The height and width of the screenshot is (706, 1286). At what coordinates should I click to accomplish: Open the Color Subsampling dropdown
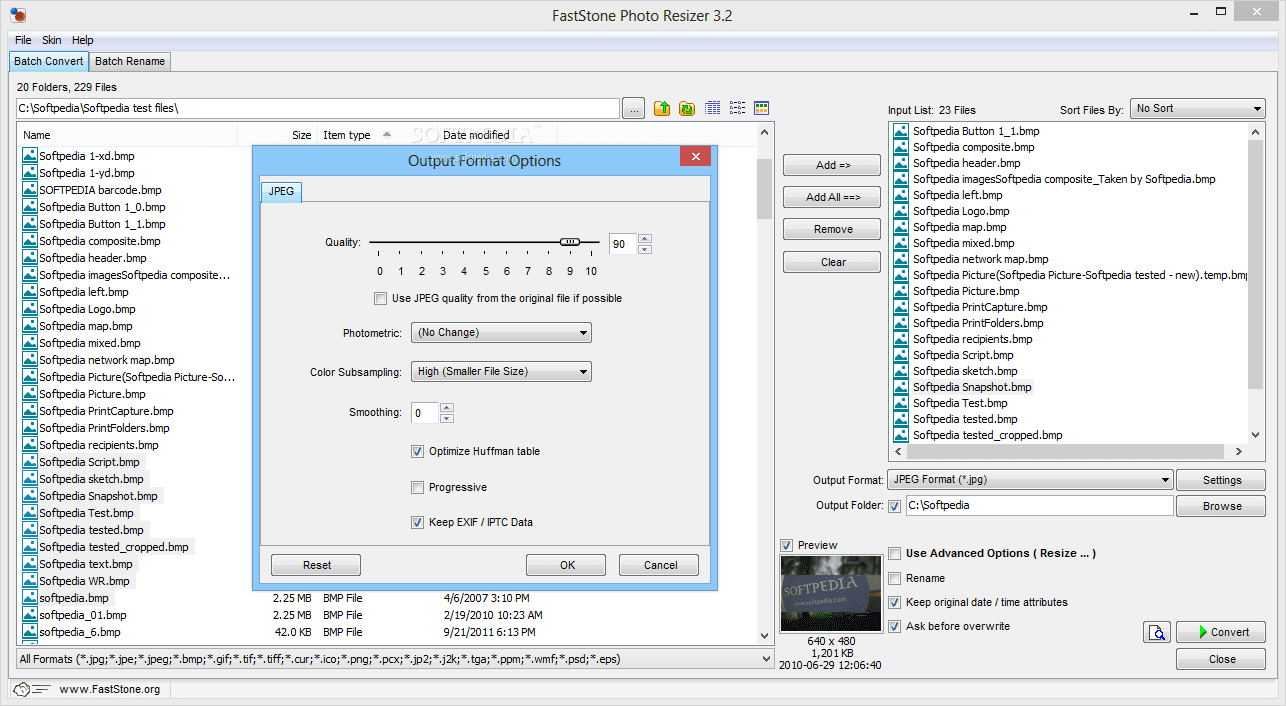pyautogui.click(x=501, y=371)
